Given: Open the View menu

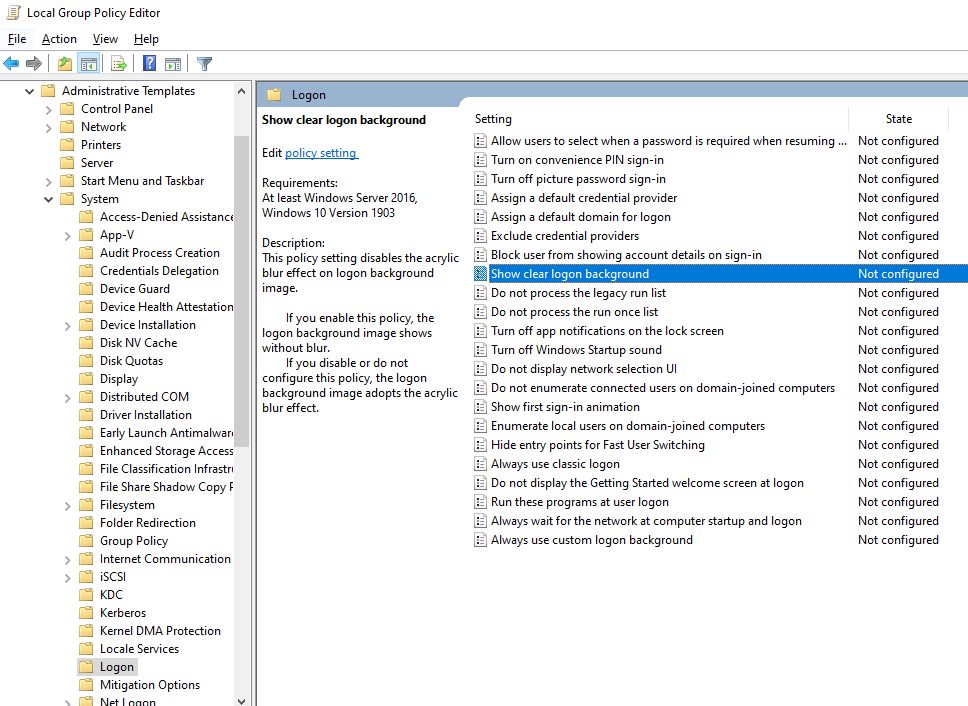Looking at the screenshot, I should [x=105, y=39].
